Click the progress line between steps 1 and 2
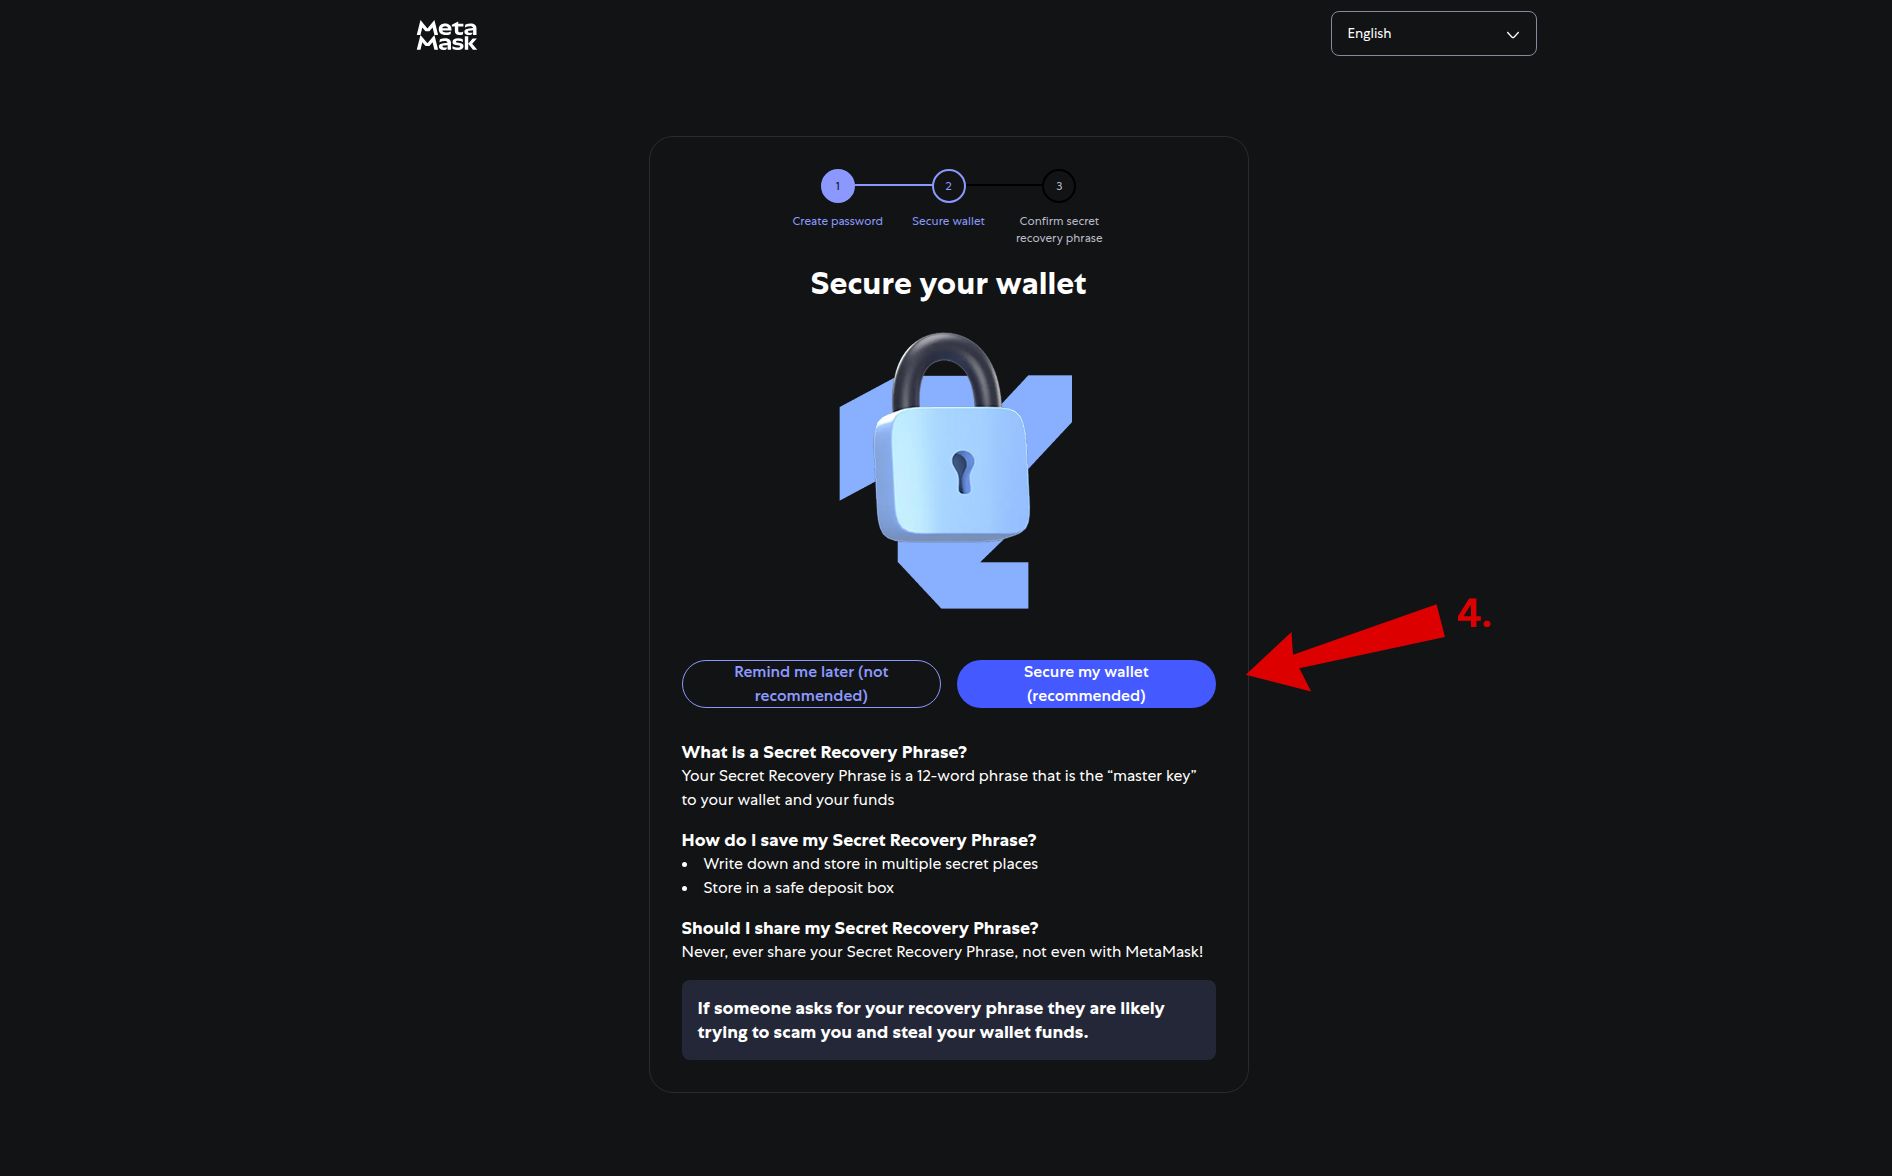1892x1176 pixels. (x=893, y=185)
